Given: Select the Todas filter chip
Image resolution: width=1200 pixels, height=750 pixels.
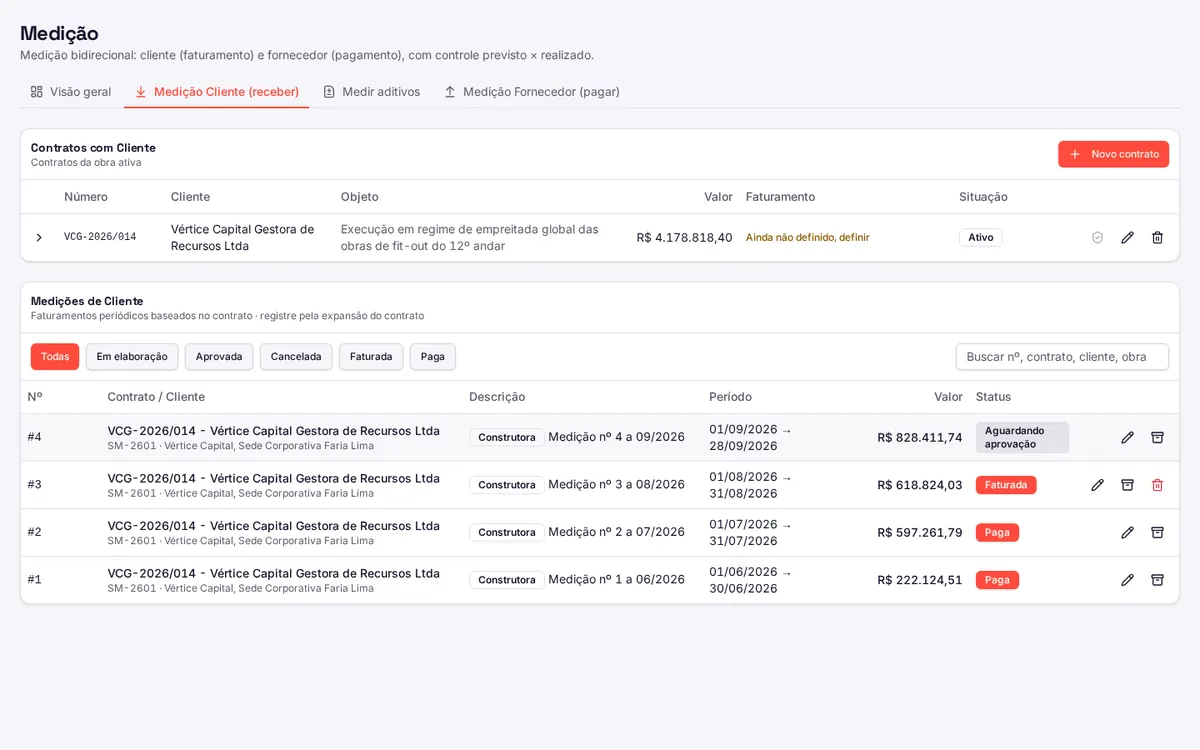Looking at the screenshot, I should coord(55,357).
